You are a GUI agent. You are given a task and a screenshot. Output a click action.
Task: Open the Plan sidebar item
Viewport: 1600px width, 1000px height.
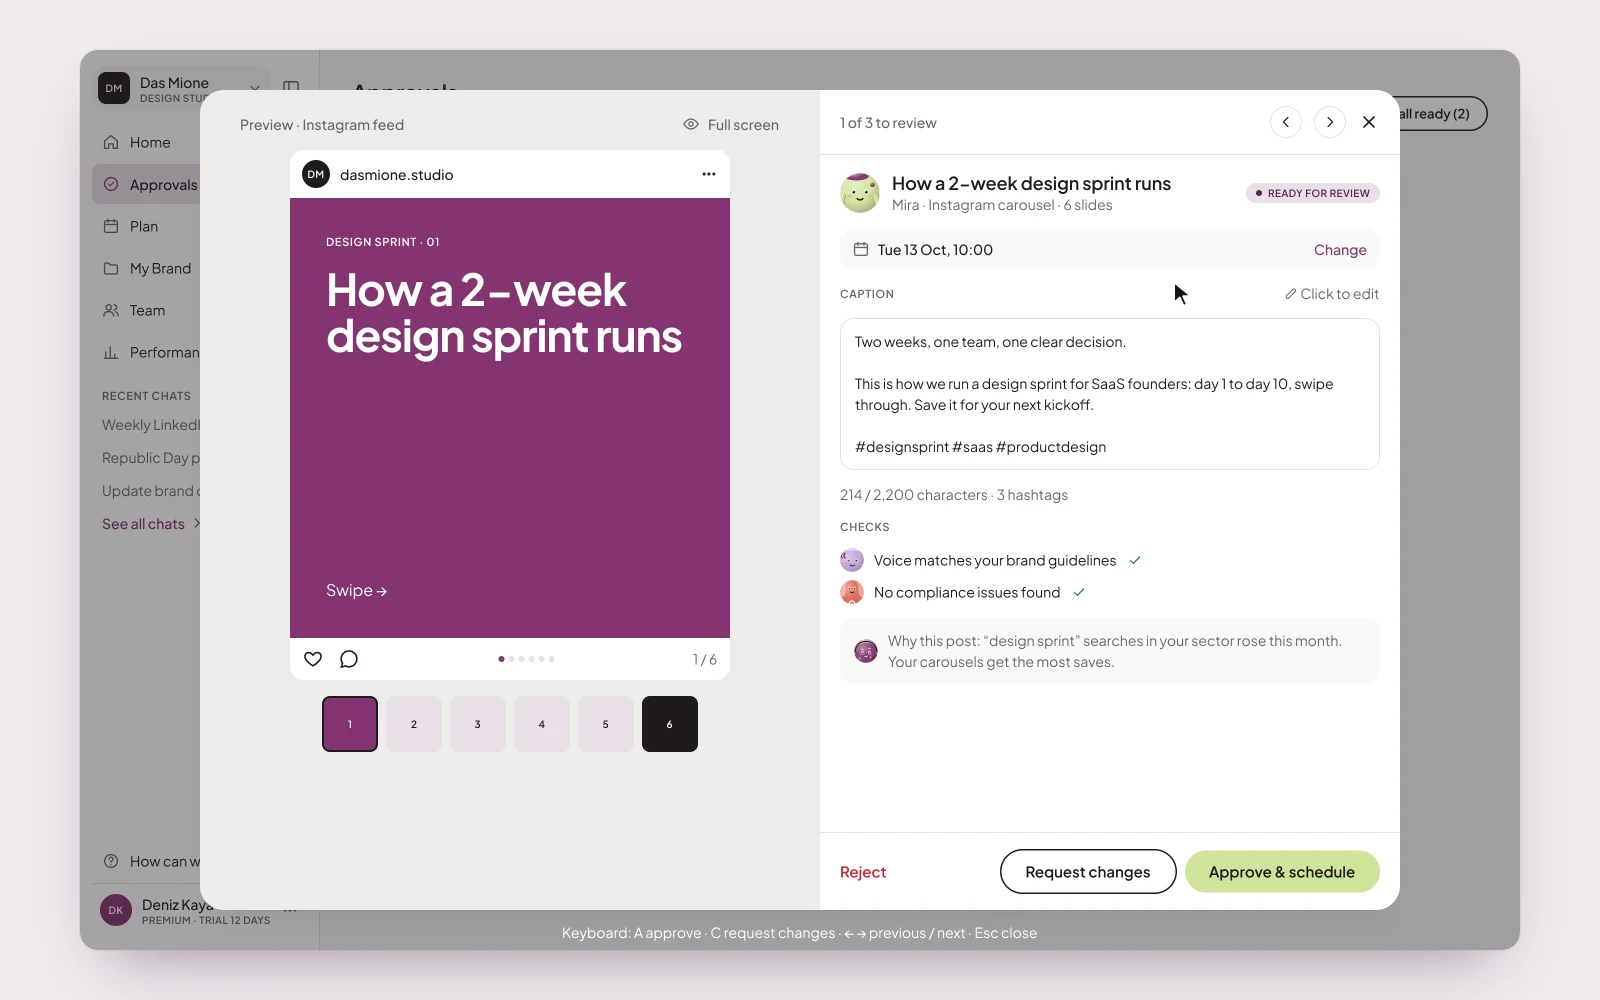pos(146,226)
